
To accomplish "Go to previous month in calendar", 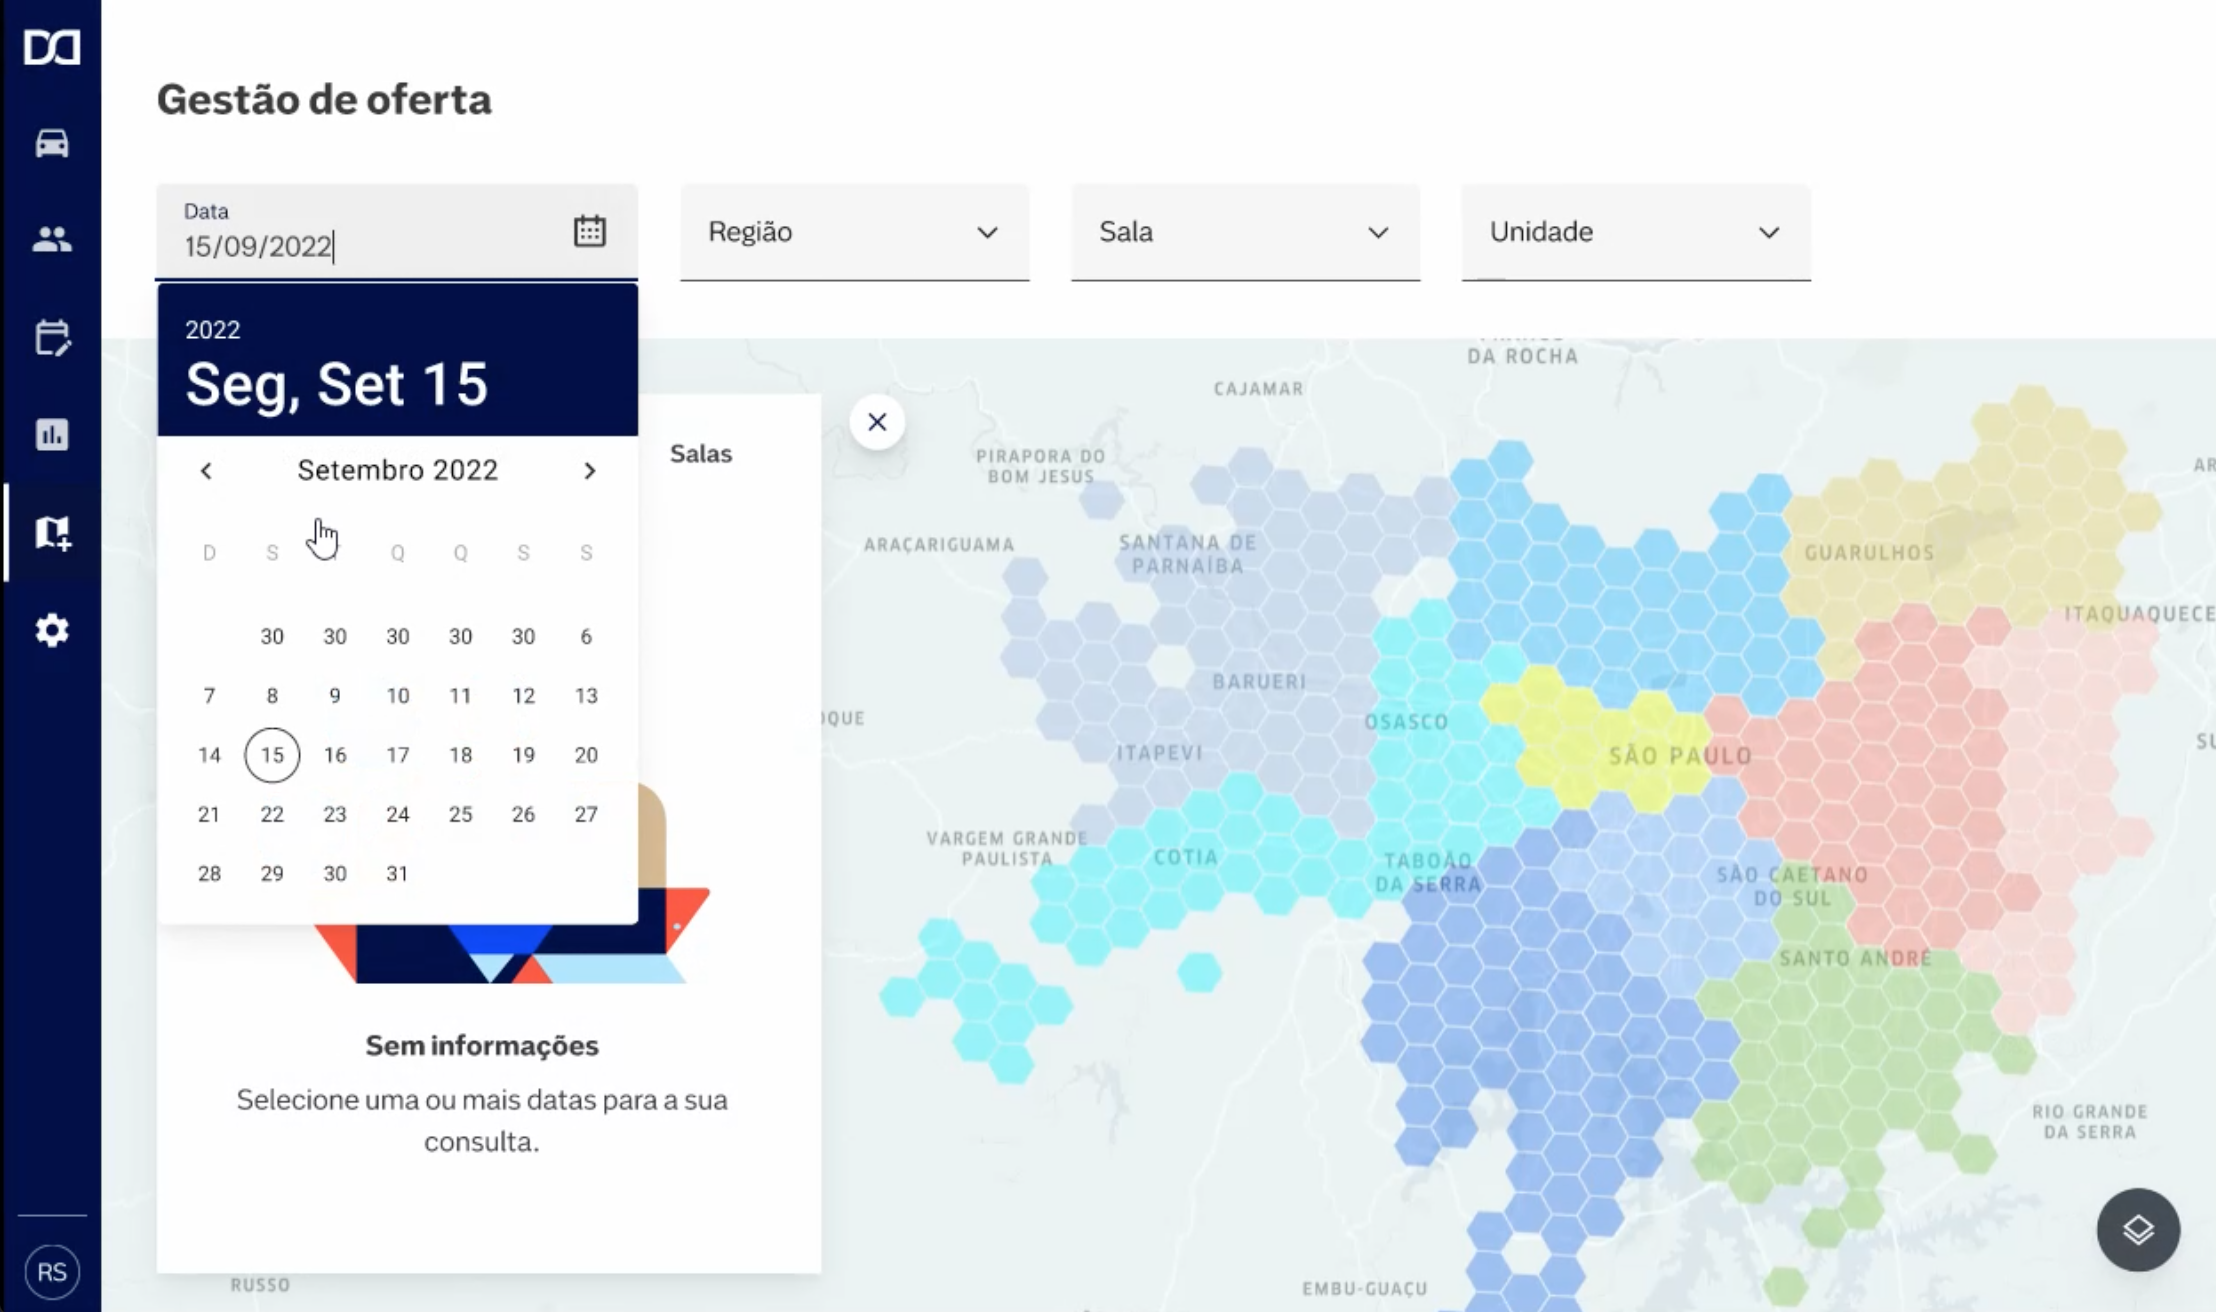I will pyautogui.click(x=206, y=471).
